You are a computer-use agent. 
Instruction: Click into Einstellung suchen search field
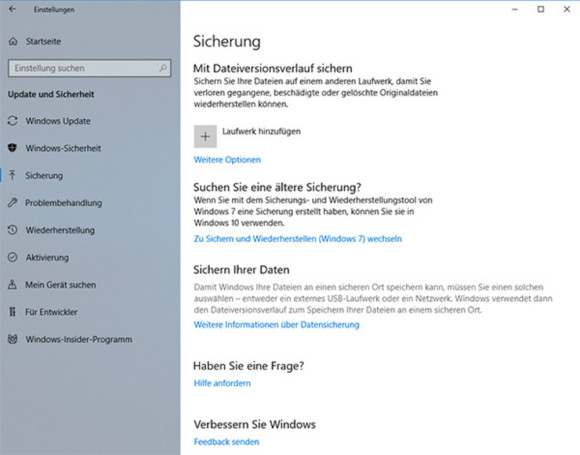click(x=90, y=68)
